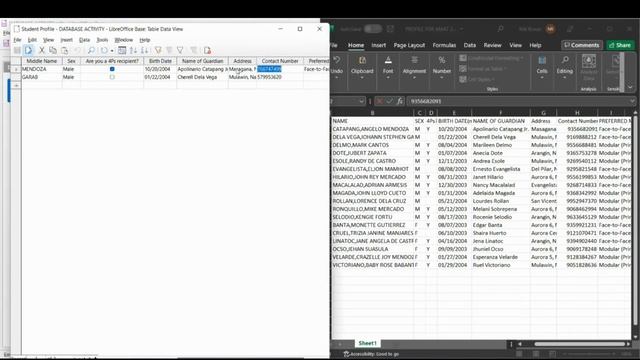
Task: Click the 01/22/2004 birth date cell in Base
Action: pos(160,77)
